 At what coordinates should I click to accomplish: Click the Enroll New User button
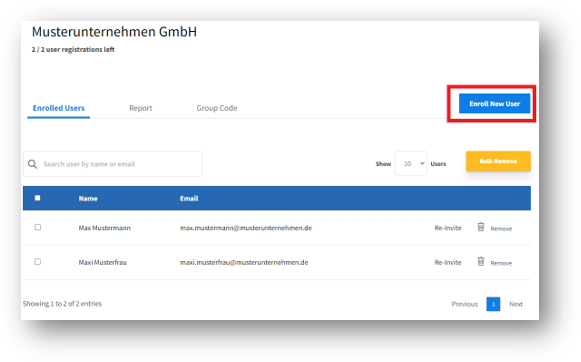(x=494, y=104)
